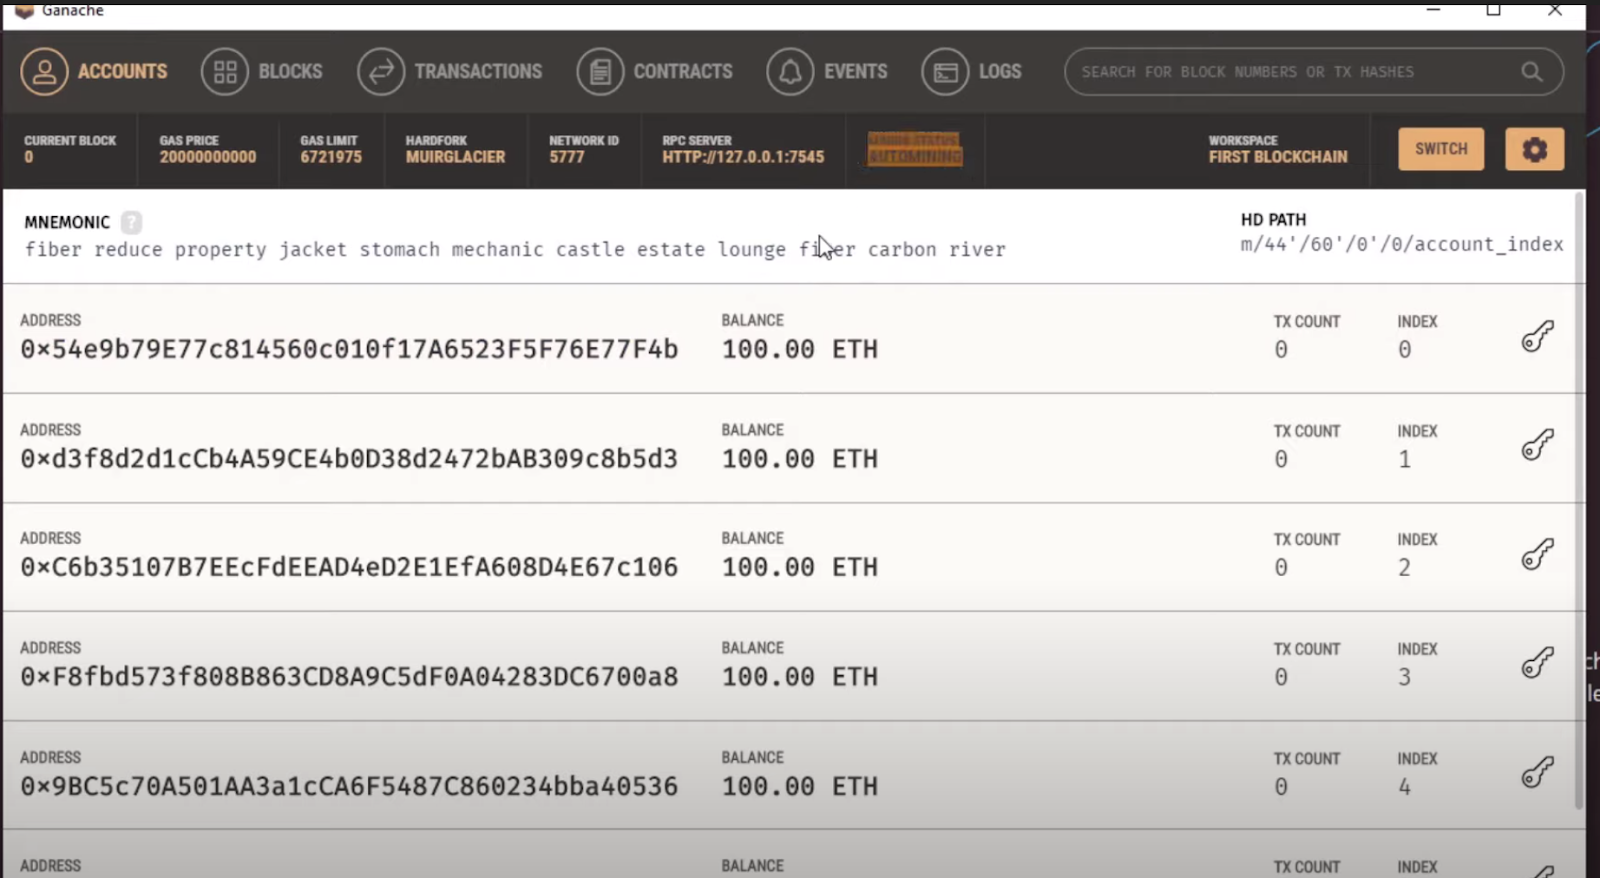Show the Events tab
Image resolution: width=1600 pixels, height=878 pixels.
tap(827, 72)
